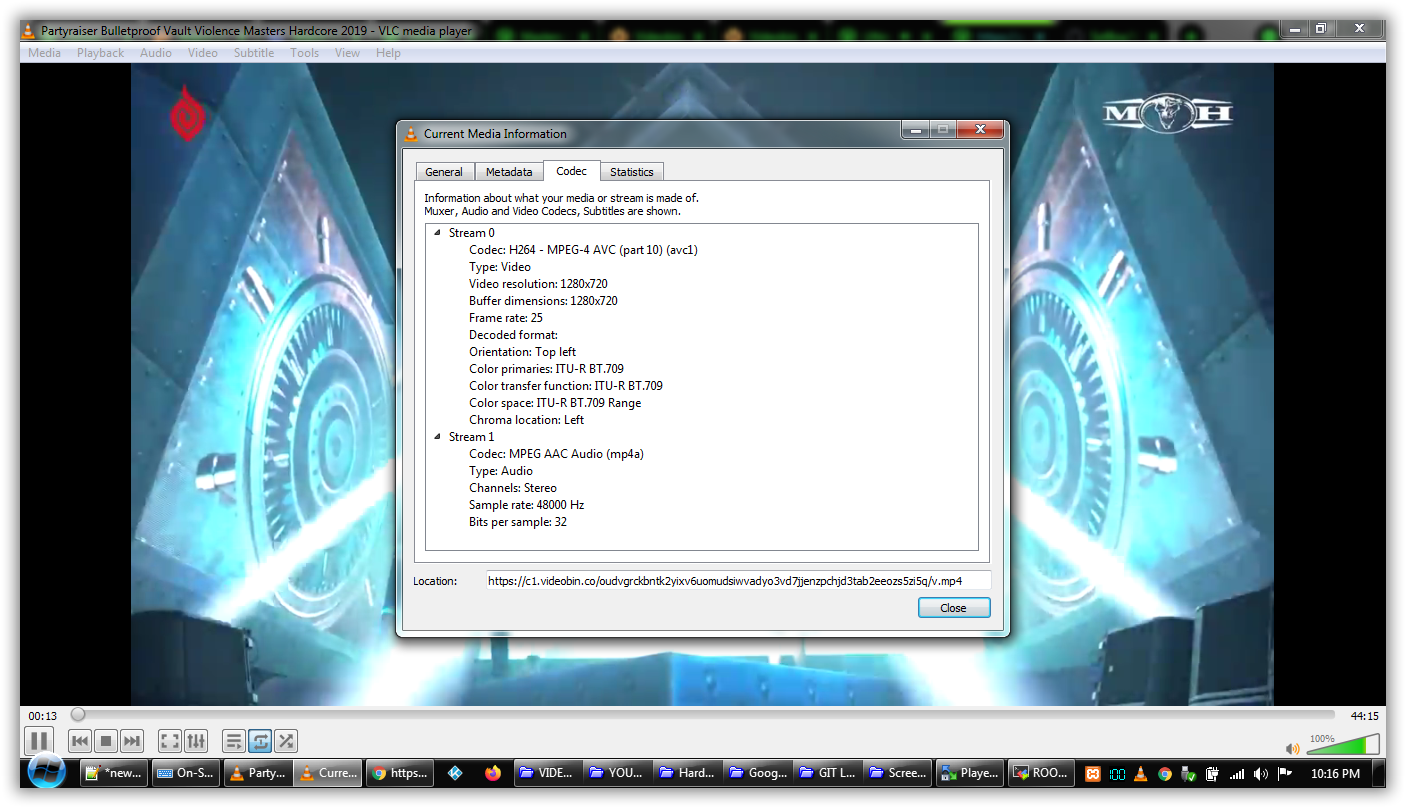Click the VLC cone tray icon

(x=1141, y=774)
